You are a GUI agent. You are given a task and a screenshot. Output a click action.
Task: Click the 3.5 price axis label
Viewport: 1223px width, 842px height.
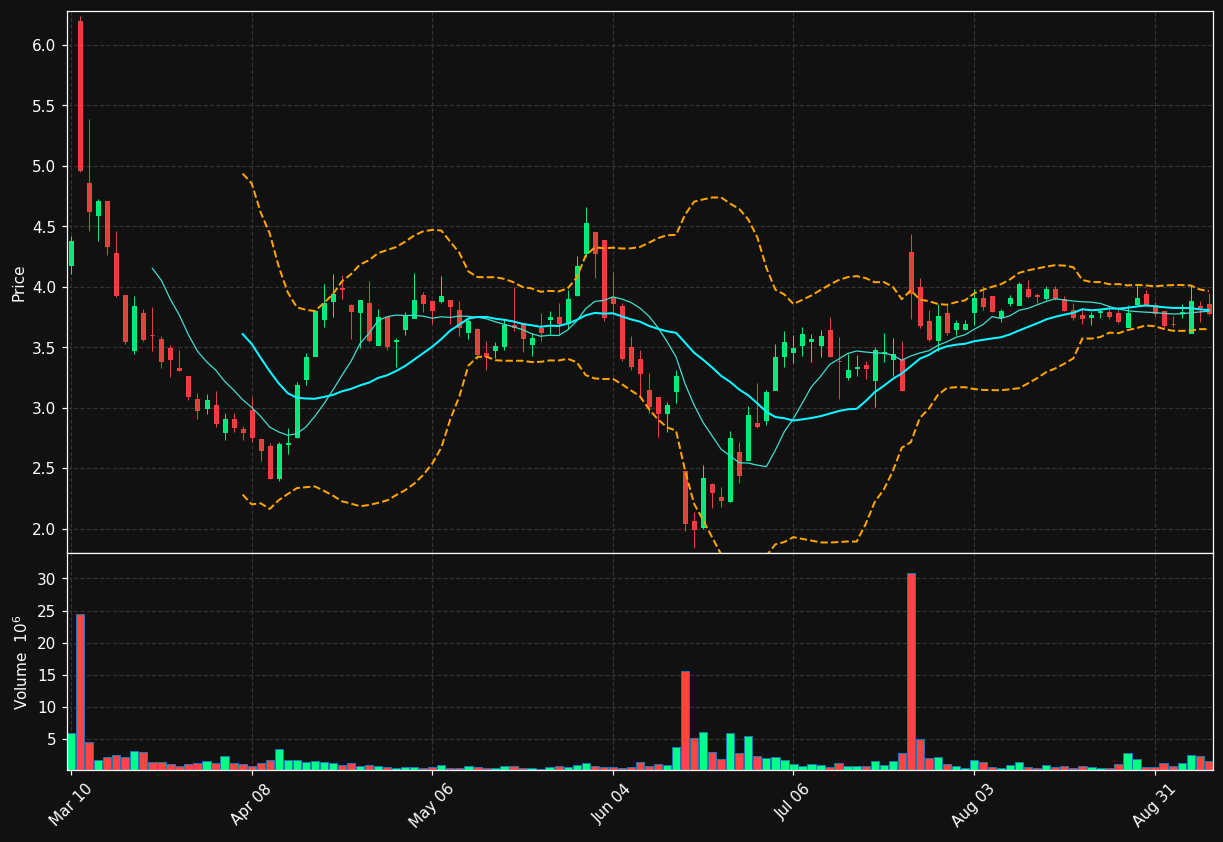43,348
